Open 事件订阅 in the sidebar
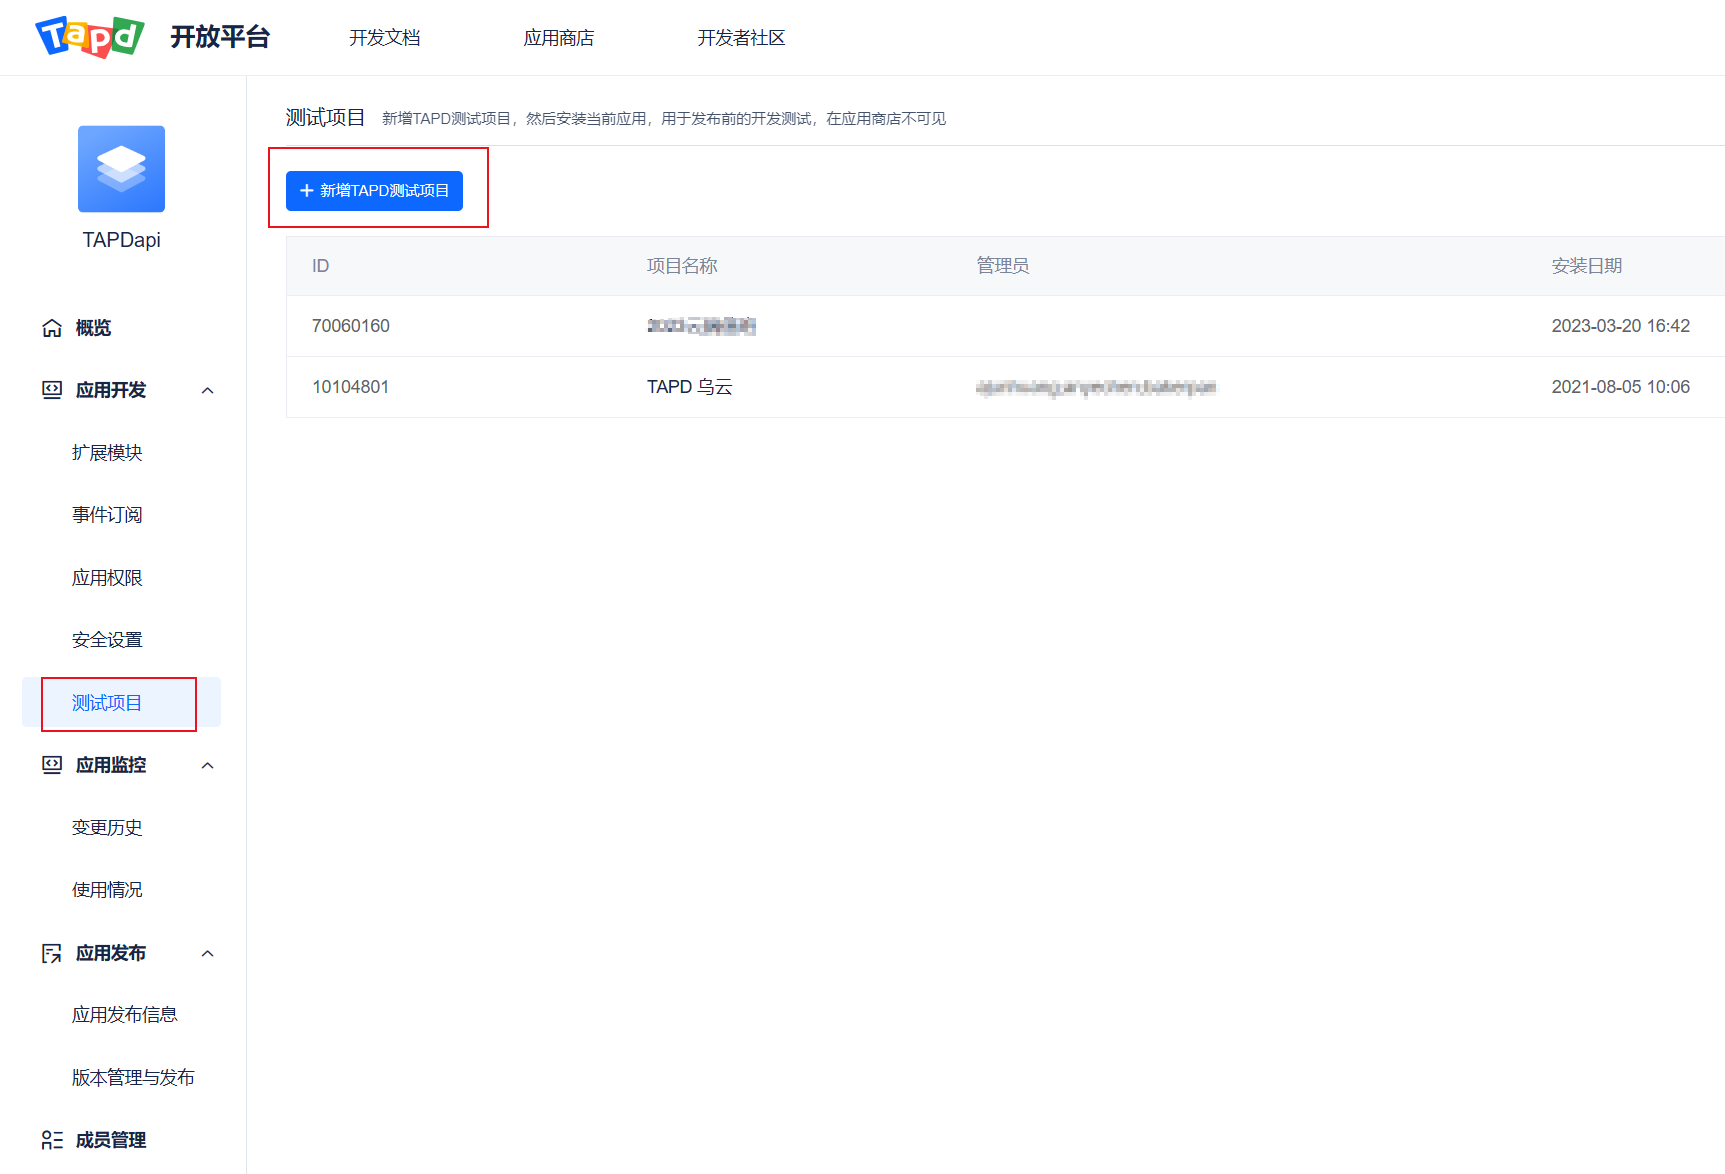Viewport: 1725px width, 1174px height. point(107,514)
